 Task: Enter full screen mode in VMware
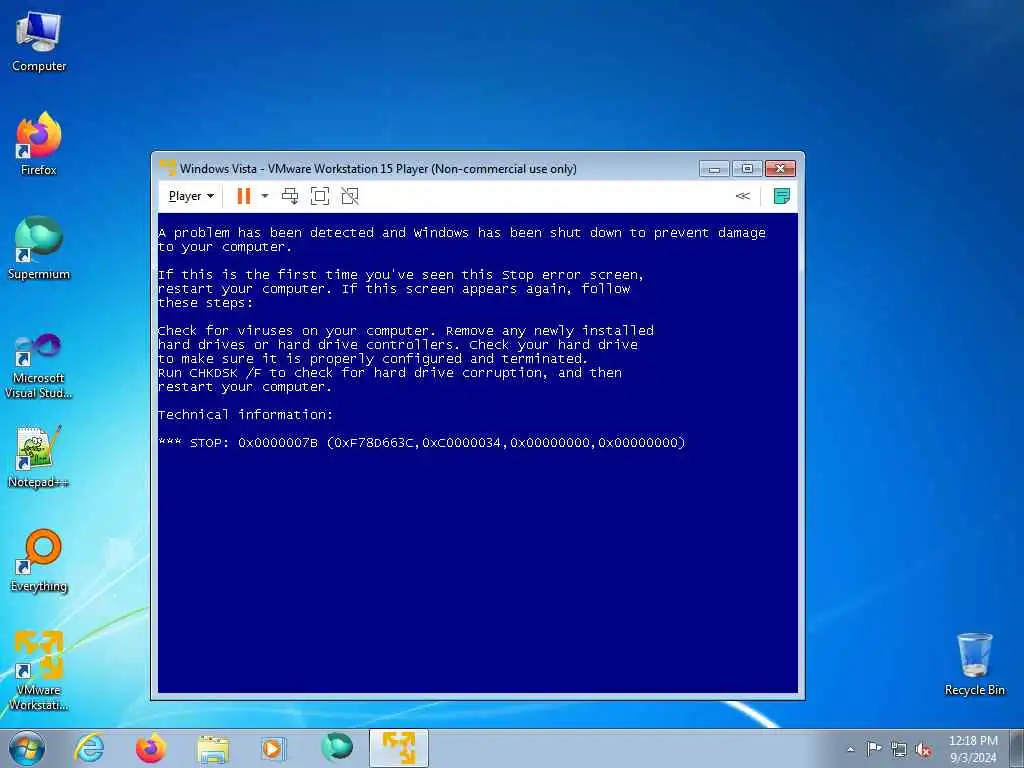[x=320, y=196]
